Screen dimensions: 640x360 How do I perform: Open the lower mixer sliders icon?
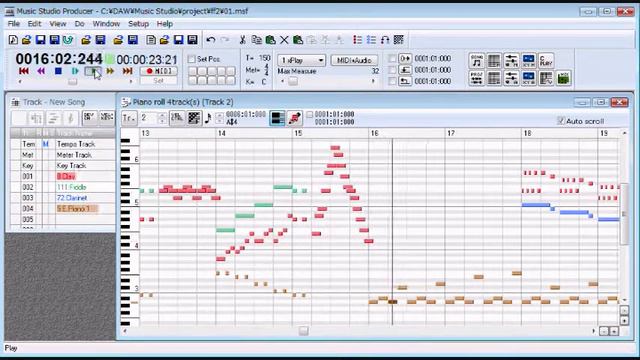[x=511, y=78]
